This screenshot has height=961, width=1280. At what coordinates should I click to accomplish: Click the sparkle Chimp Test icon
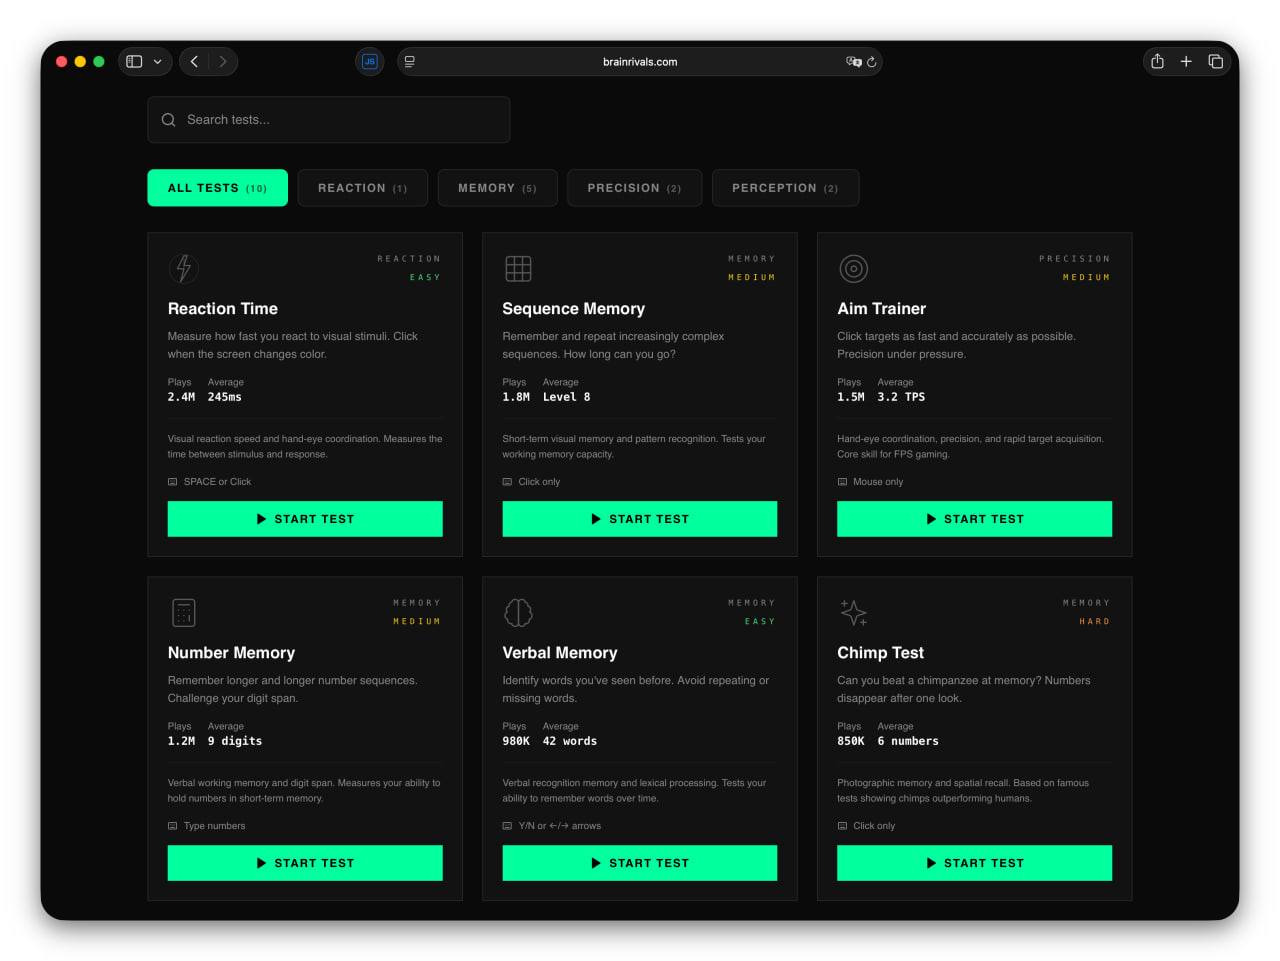pyautogui.click(x=853, y=612)
